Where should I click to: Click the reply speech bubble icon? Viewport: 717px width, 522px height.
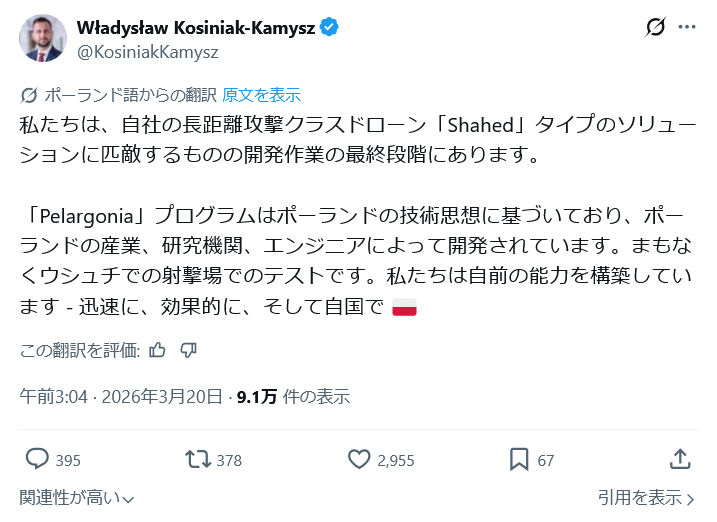click(37, 459)
